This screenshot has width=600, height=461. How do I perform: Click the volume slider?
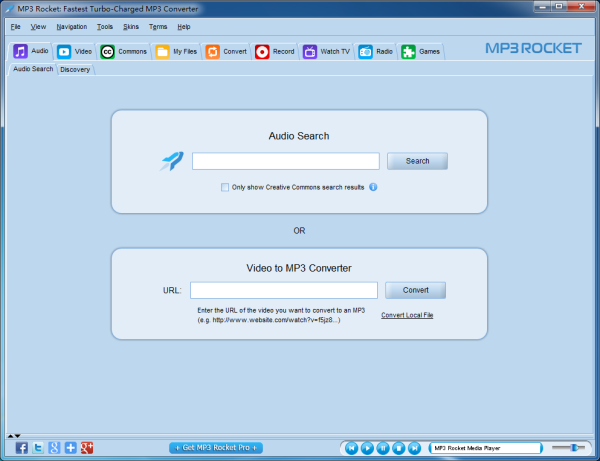point(569,448)
